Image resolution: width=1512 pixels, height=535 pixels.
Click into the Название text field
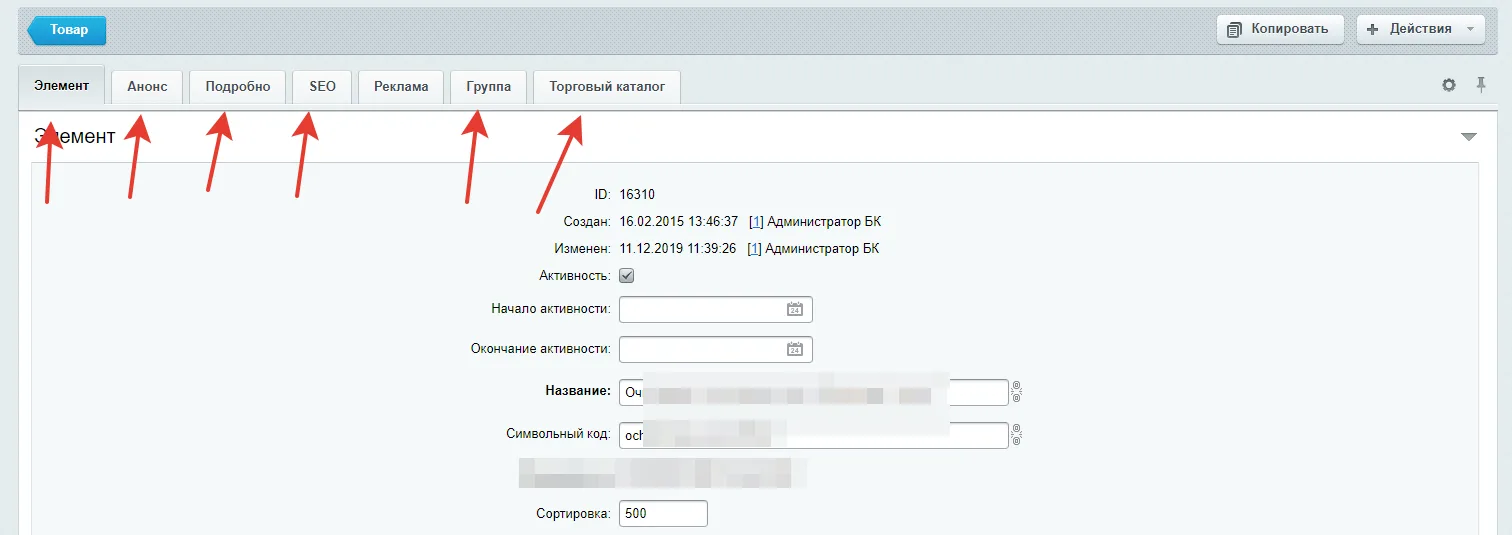pos(814,392)
